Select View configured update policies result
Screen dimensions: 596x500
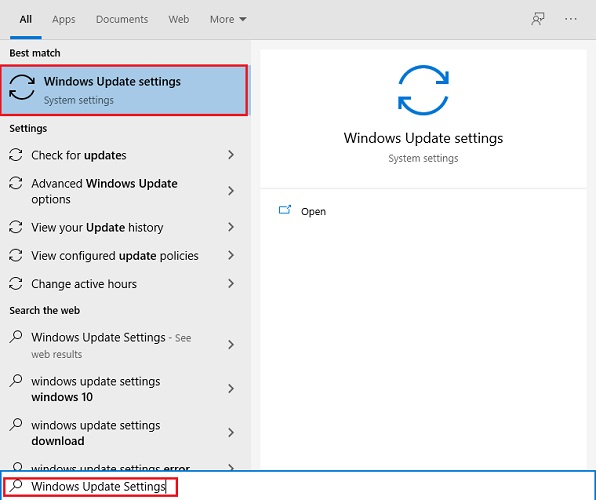(124, 255)
